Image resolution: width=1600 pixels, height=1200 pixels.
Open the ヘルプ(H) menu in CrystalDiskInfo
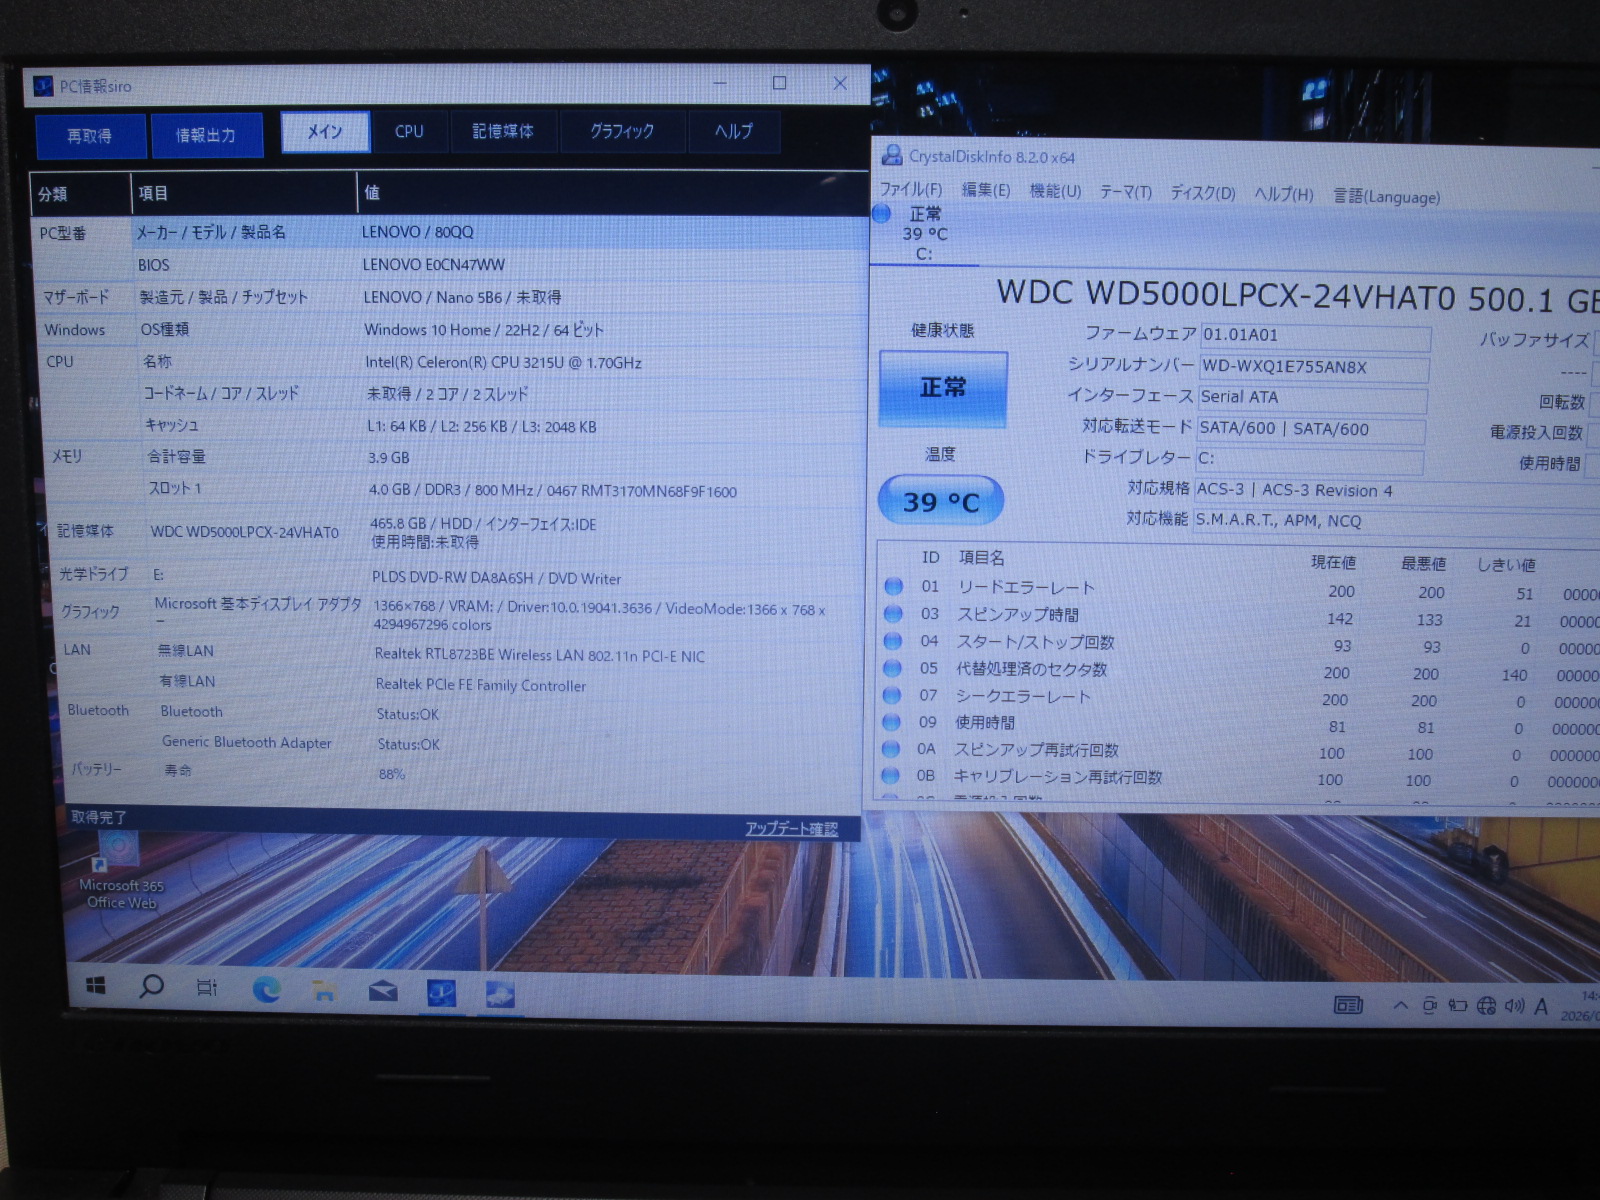(x=1284, y=194)
